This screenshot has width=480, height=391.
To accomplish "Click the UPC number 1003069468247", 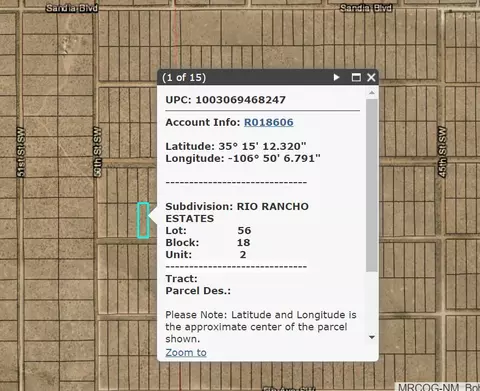I will tap(241, 100).
